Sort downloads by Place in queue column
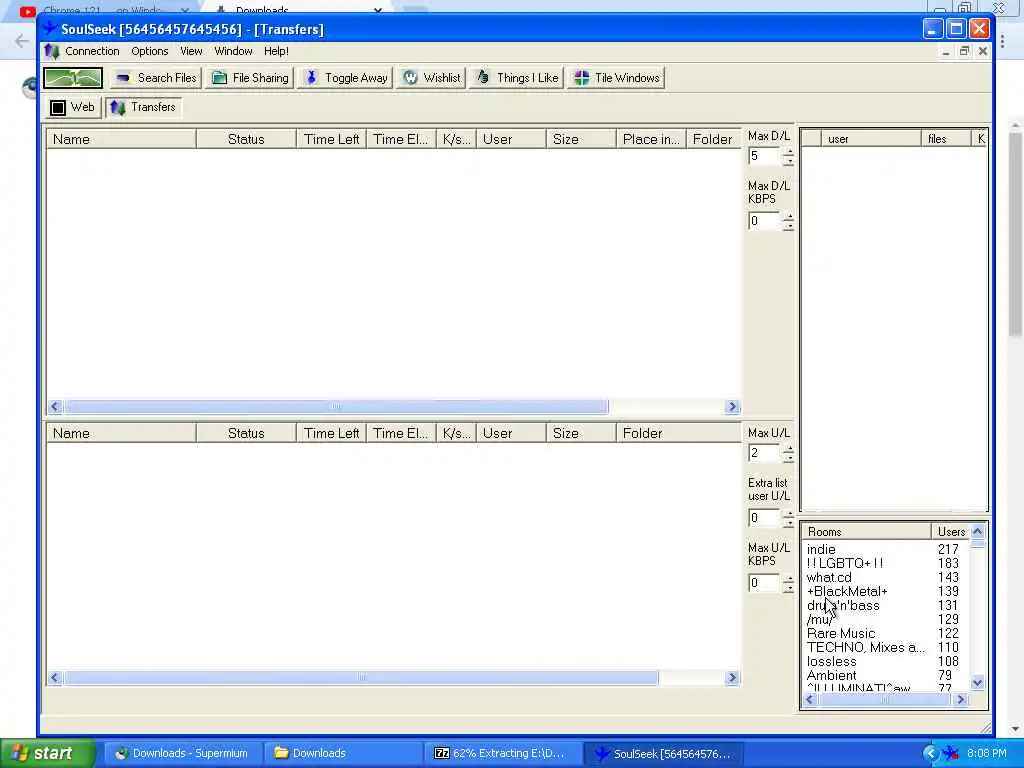The width and height of the screenshot is (1024, 768). [650, 139]
